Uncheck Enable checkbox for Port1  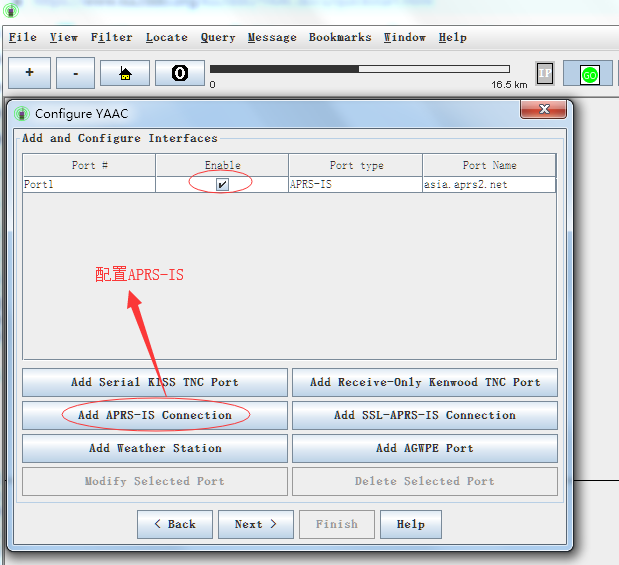(222, 185)
